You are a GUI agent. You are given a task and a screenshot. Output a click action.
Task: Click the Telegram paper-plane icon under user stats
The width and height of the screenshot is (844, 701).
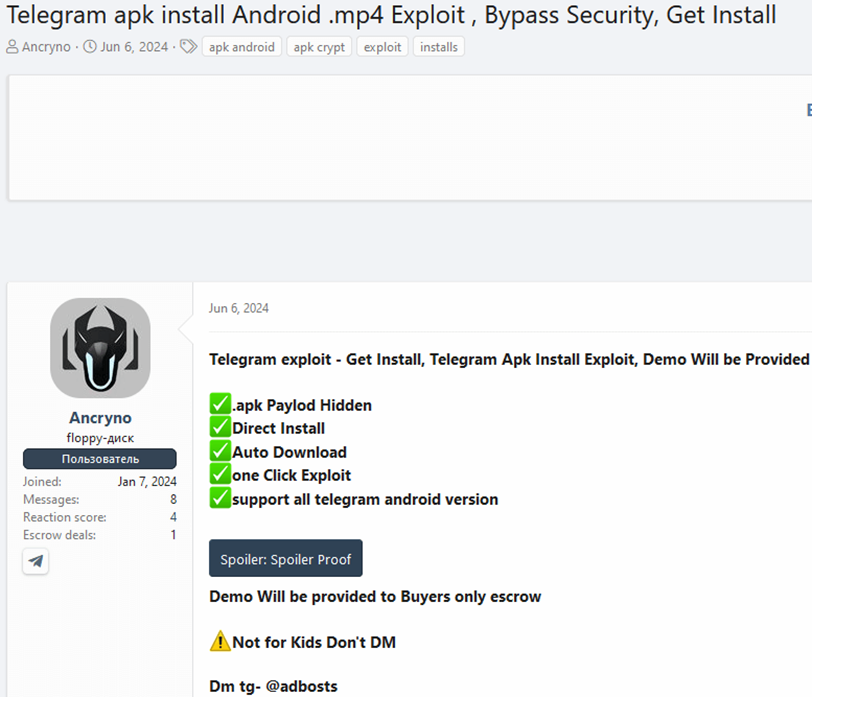(x=36, y=561)
